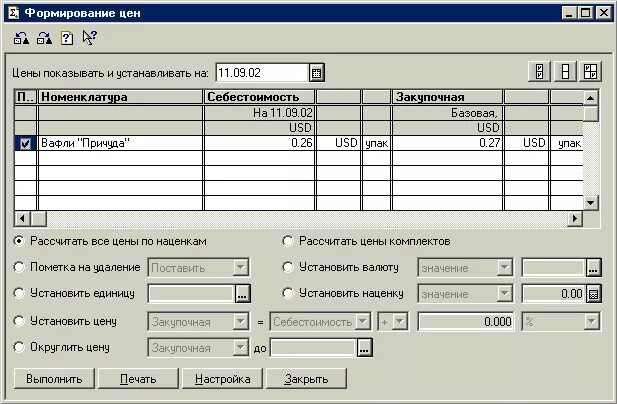Click the markup value field showing 0.00
Viewport: 617px width, 404px height.
point(554,294)
